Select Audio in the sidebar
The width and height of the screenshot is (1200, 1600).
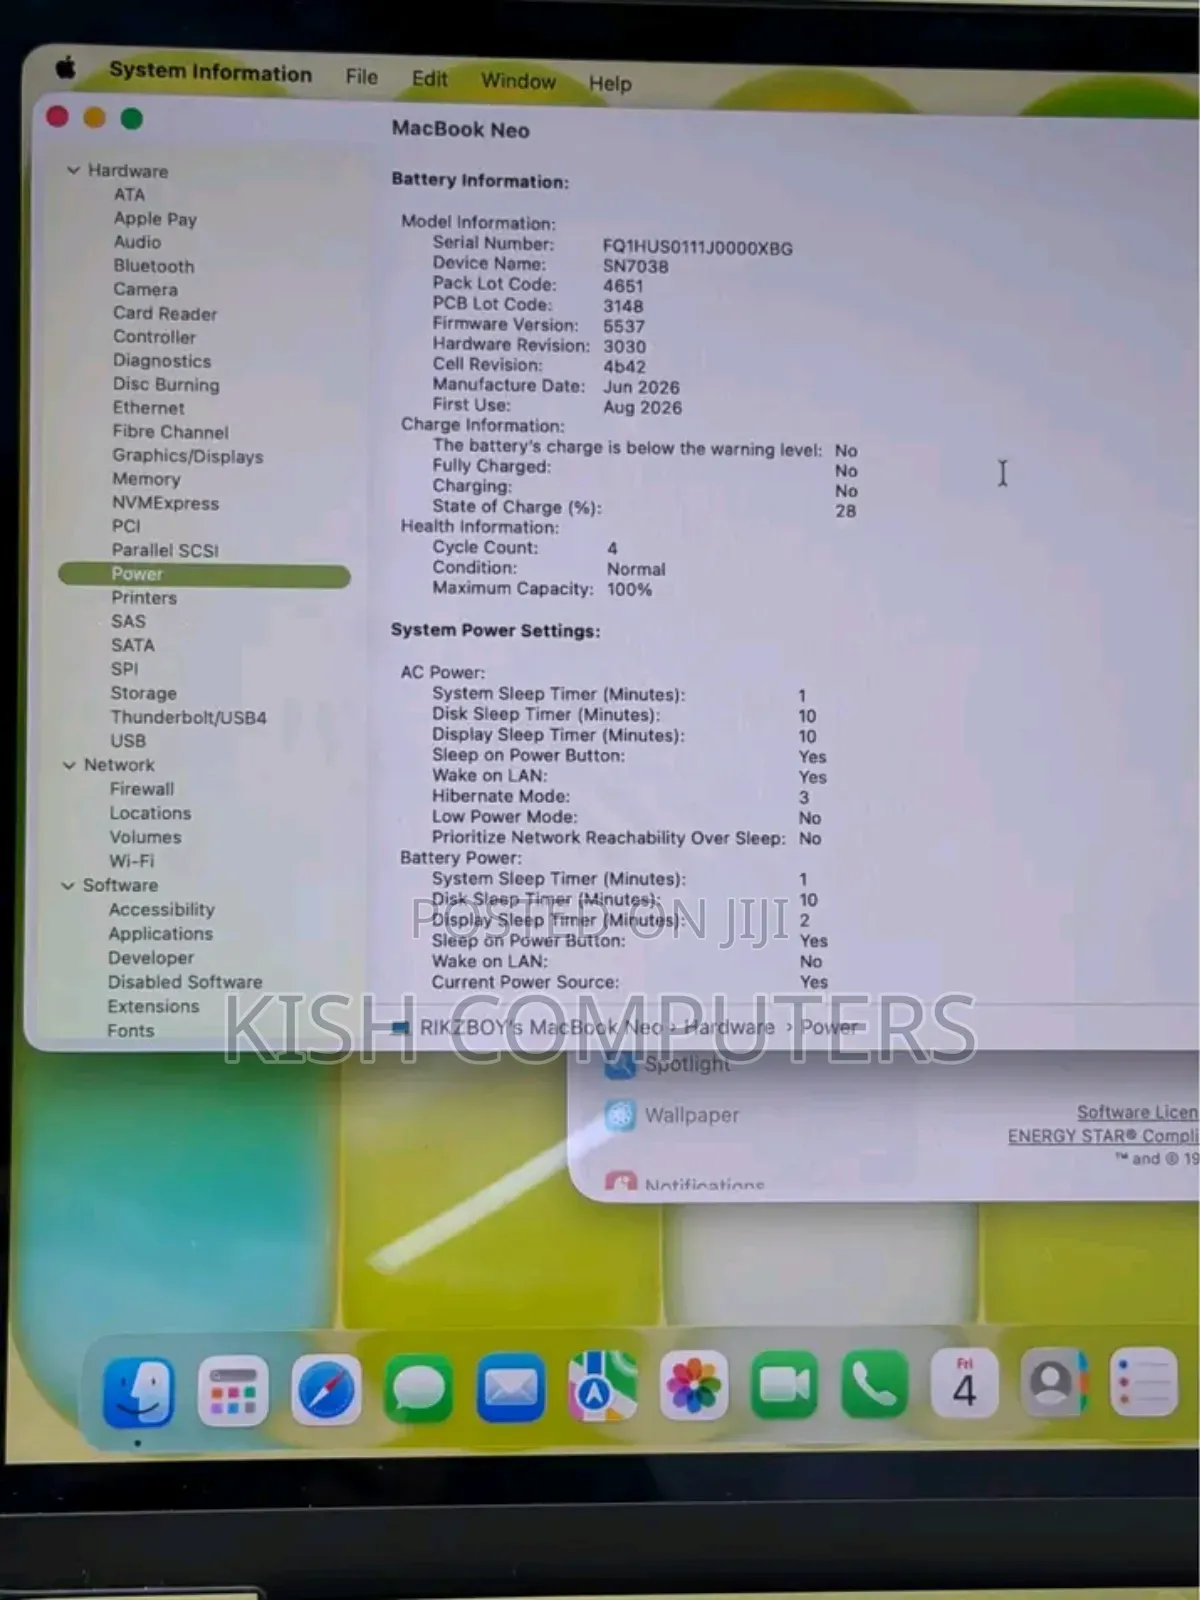[137, 242]
